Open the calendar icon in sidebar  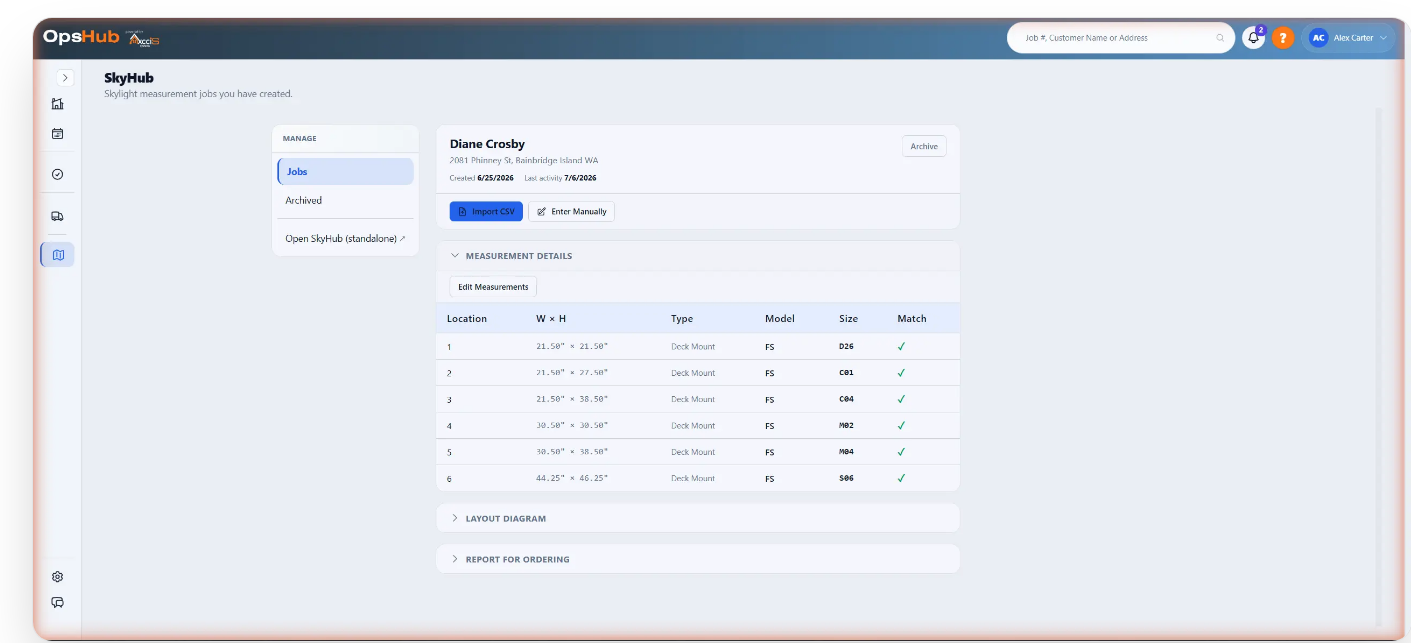coord(57,133)
